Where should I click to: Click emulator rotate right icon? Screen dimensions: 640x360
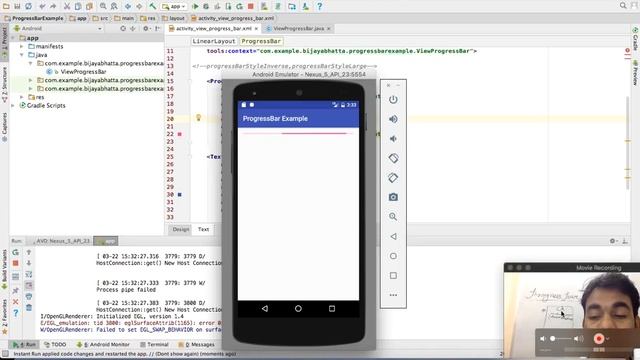pyautogui.click(x=393, y=178)
